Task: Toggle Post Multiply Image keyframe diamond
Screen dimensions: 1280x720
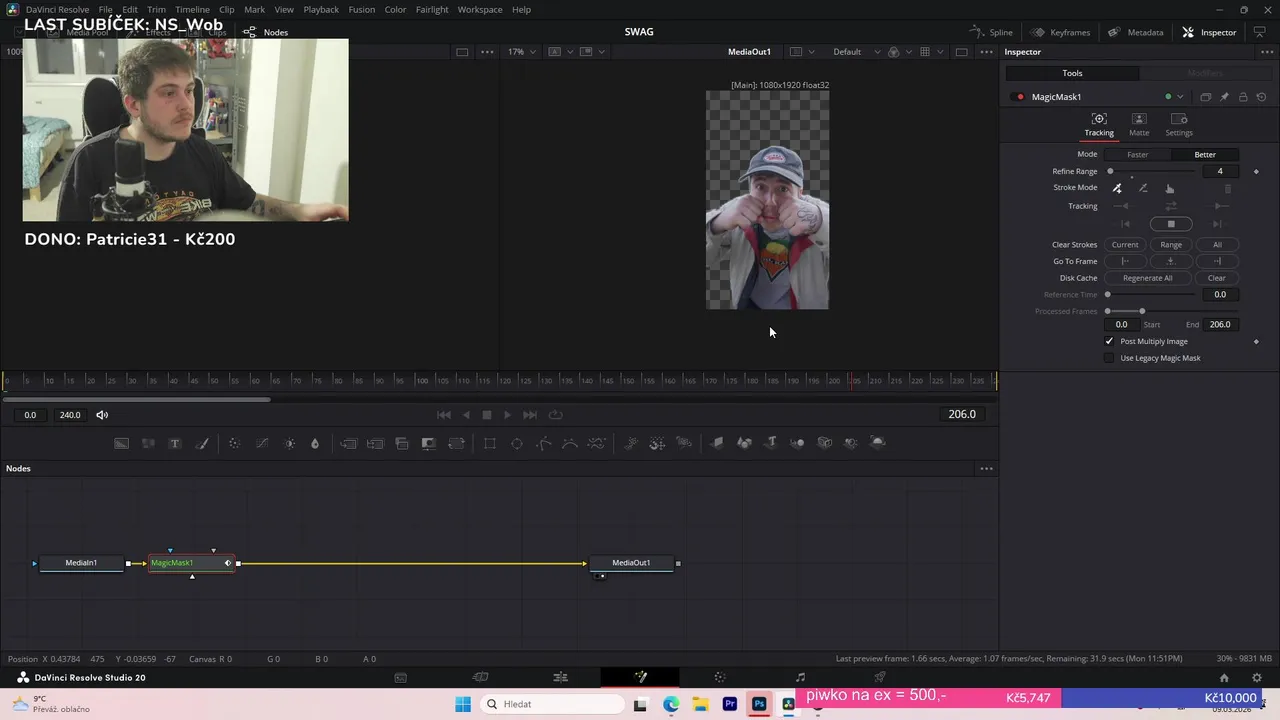Action: pos(1256,341)
